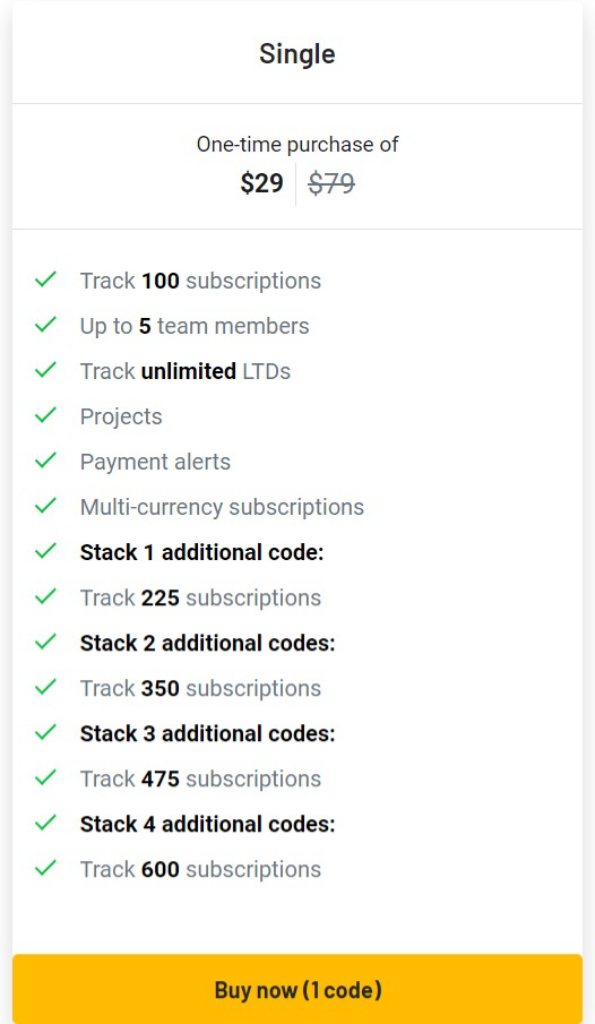Click checkmark beside Track 600 subscriptions

pyautogui.click(x=46, y=868)
